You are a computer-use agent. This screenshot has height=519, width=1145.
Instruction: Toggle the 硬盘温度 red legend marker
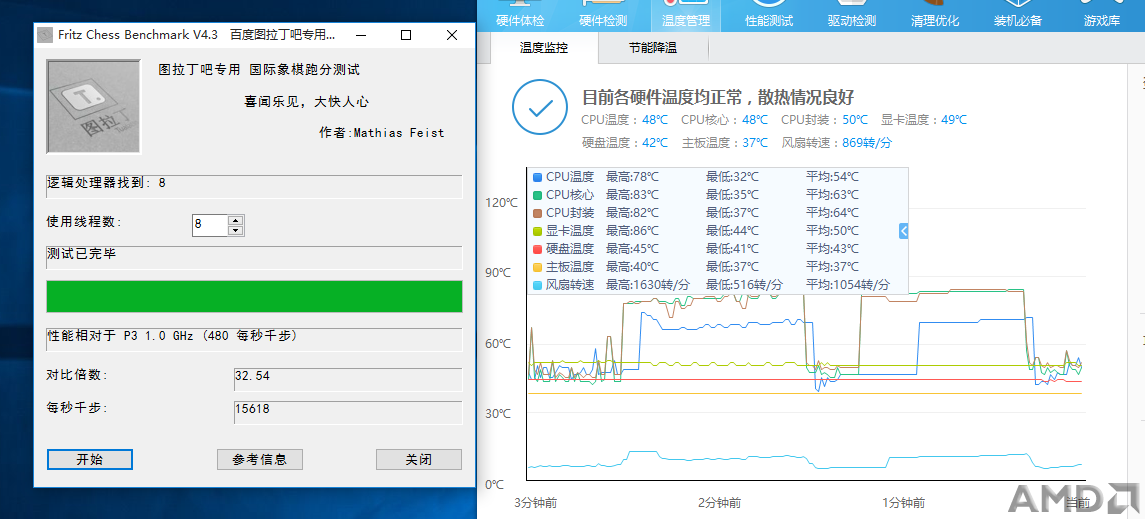[538, 249]
